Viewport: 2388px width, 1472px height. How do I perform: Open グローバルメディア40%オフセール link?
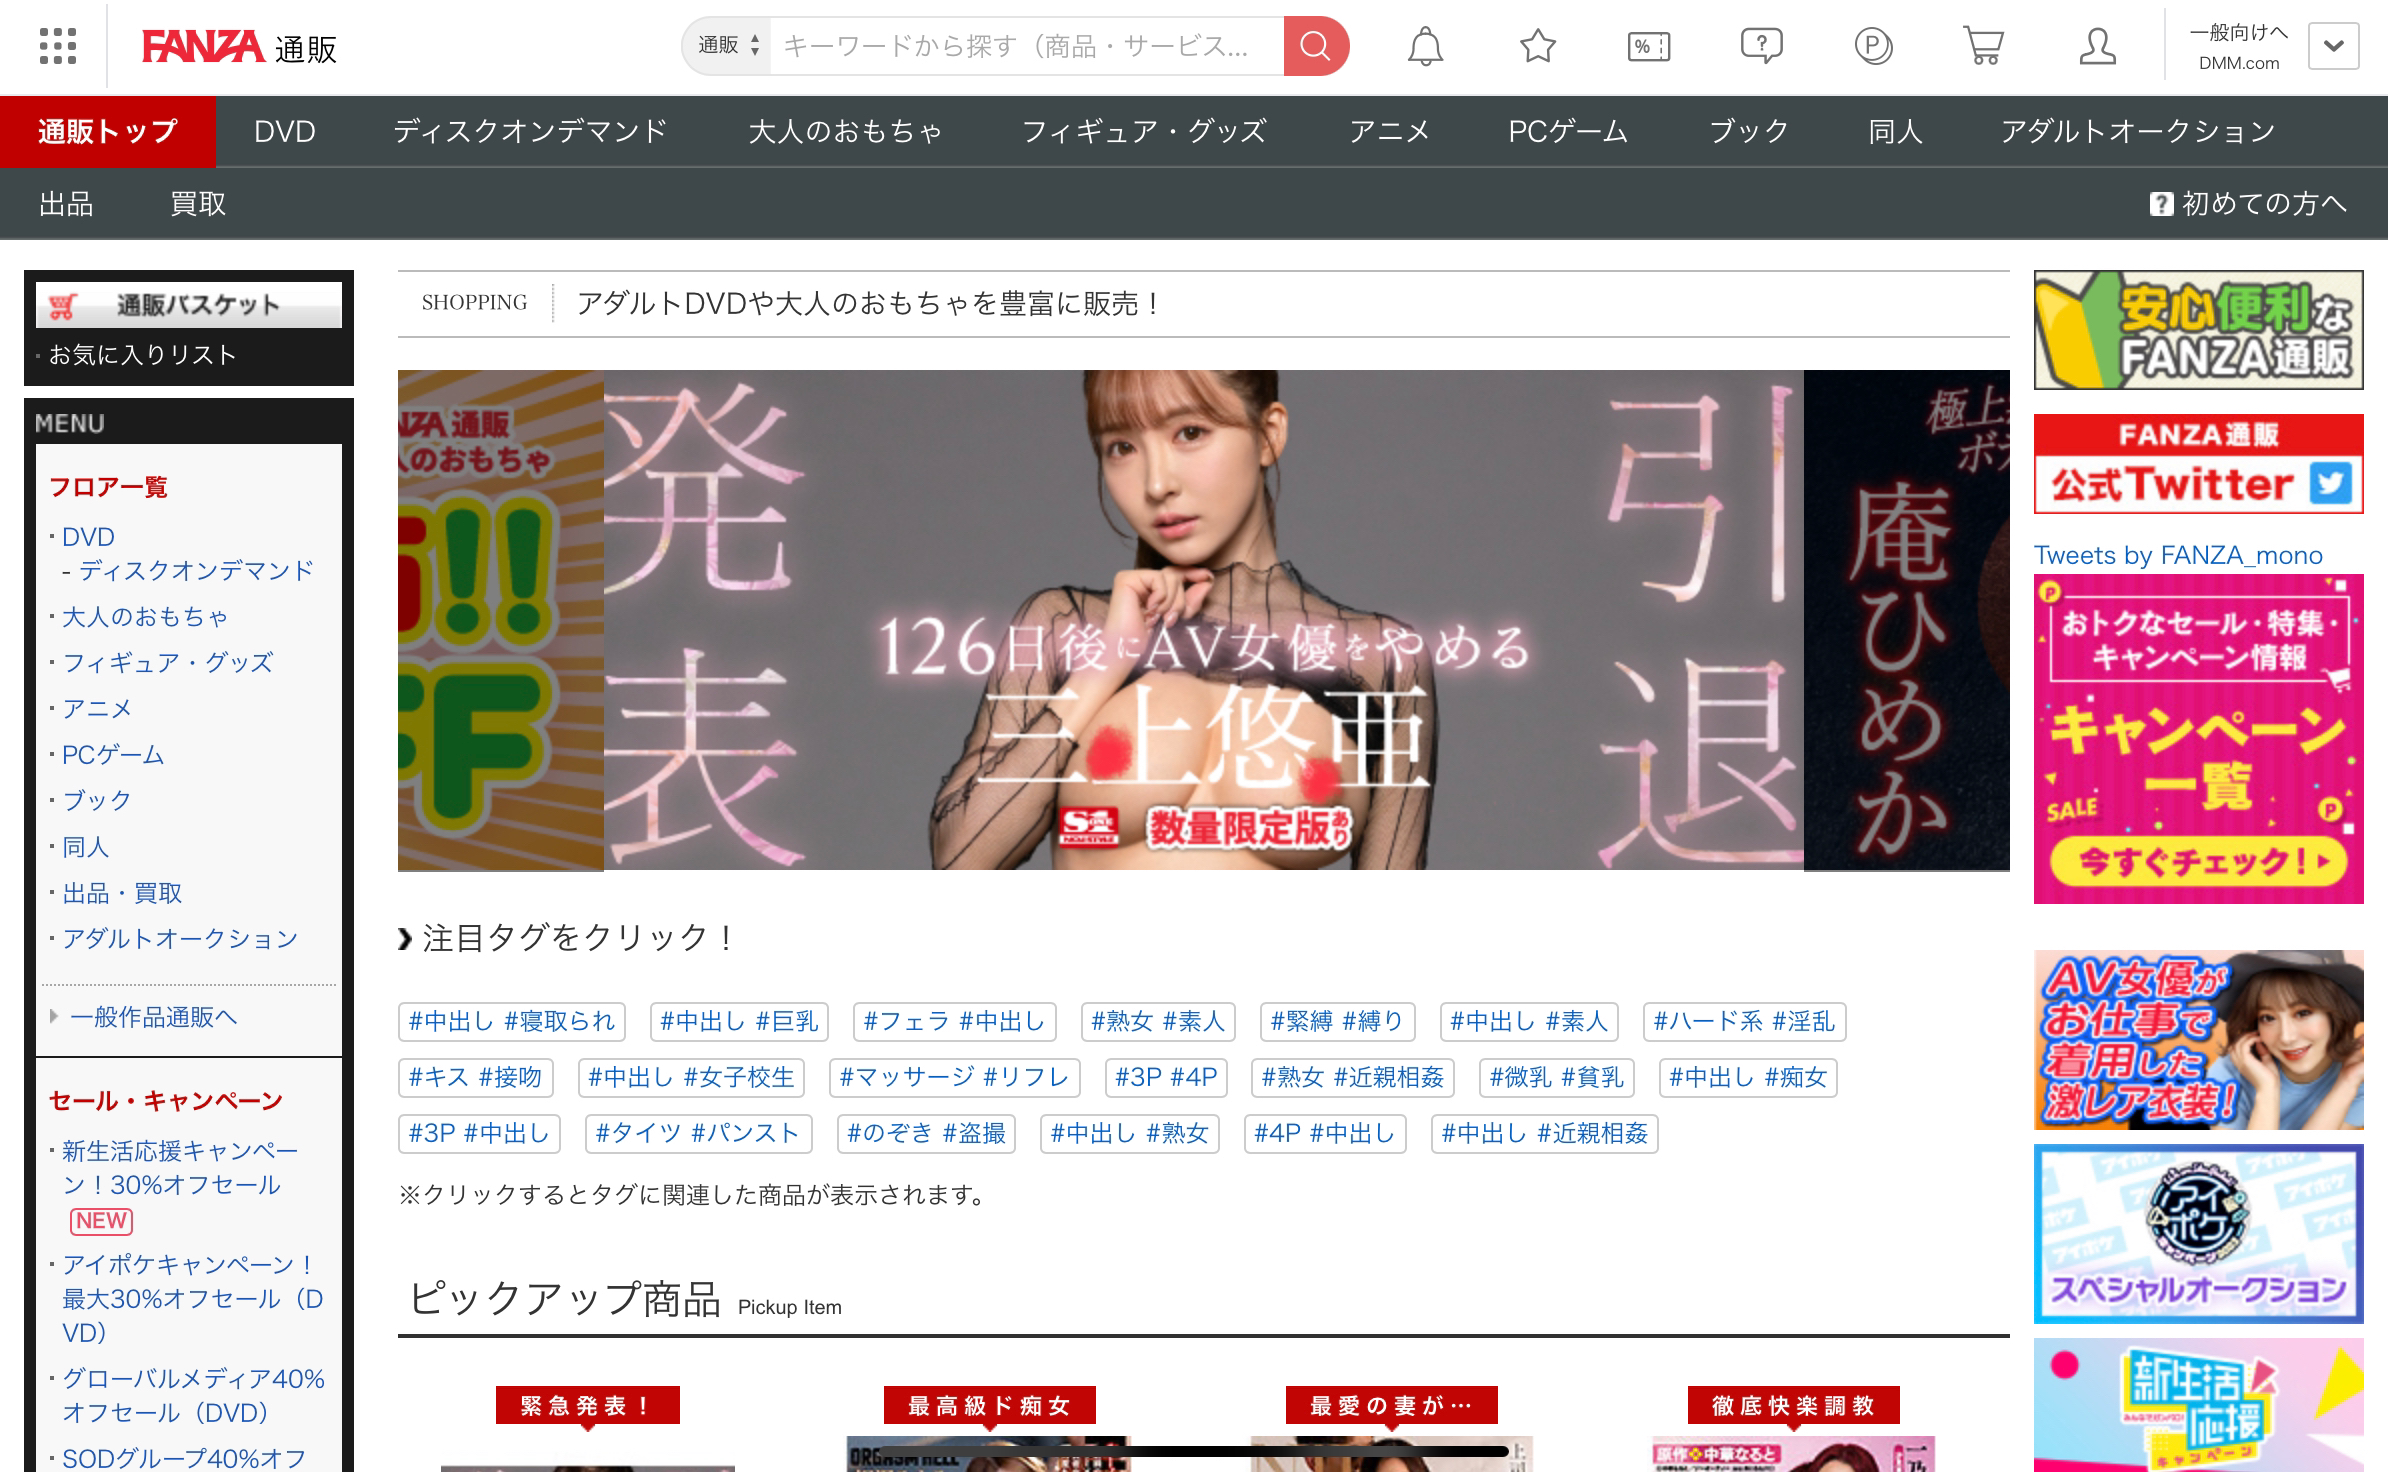(x=193, y=1396)
